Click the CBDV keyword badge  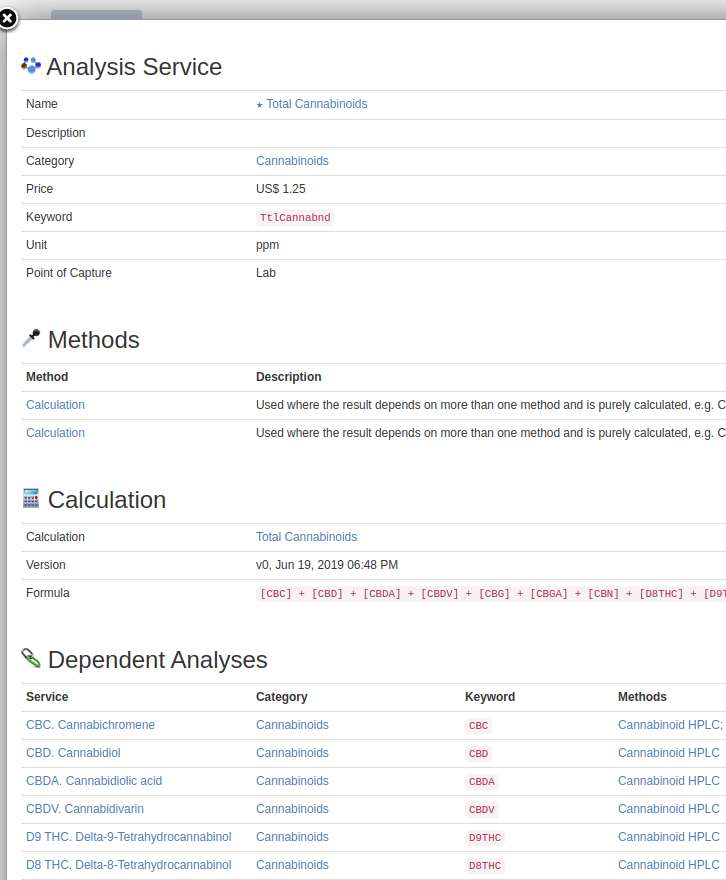click(484, 808)
